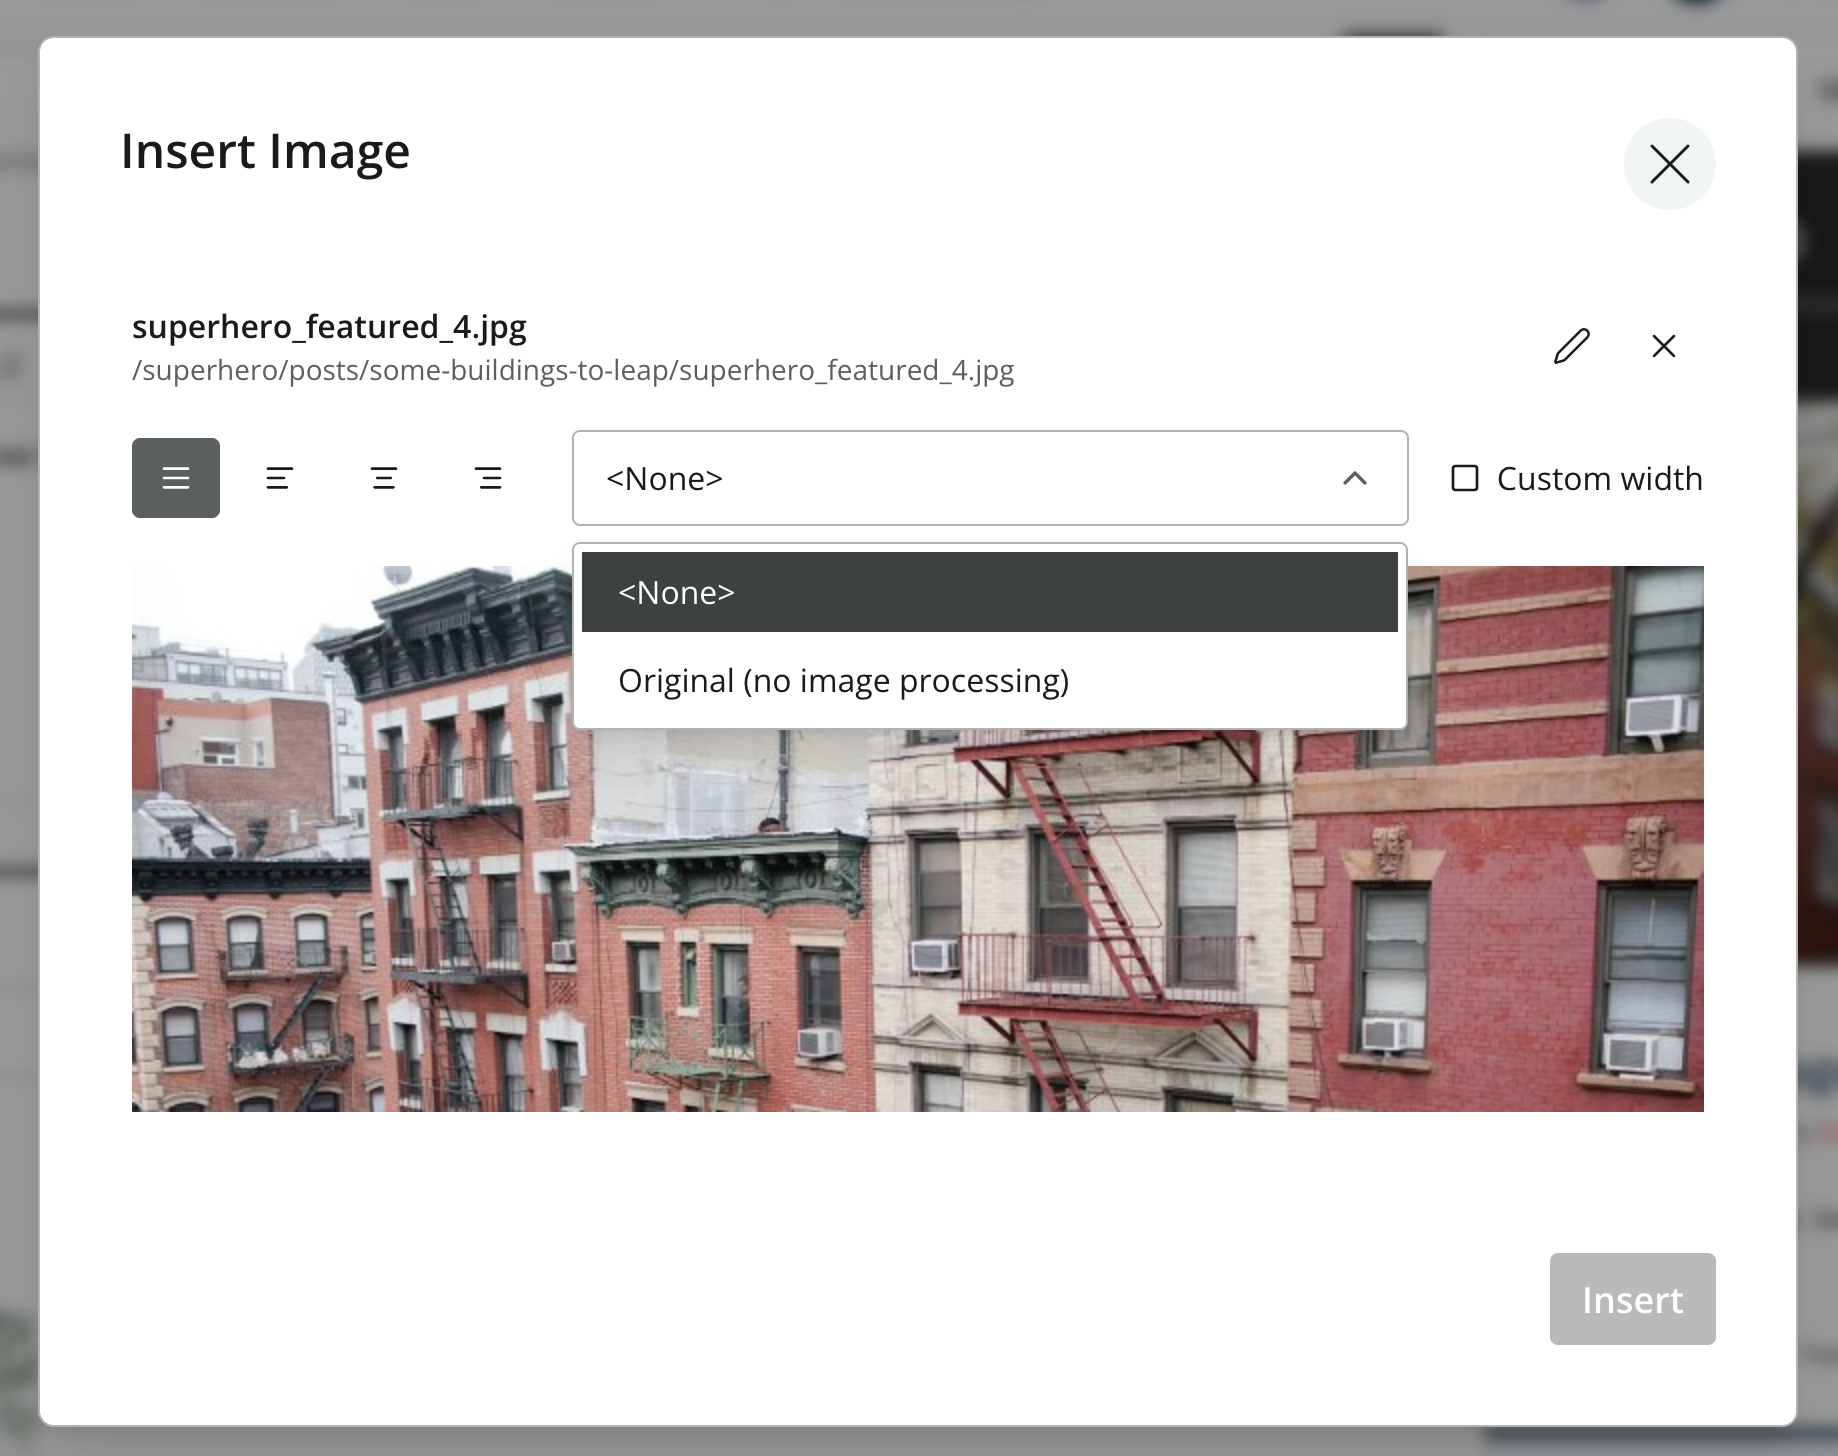Remove the selected superhero_featured_4.jpg image
This screenshot has width=1838, height=1456.
pyautogui.click(x=1664, y=346)
